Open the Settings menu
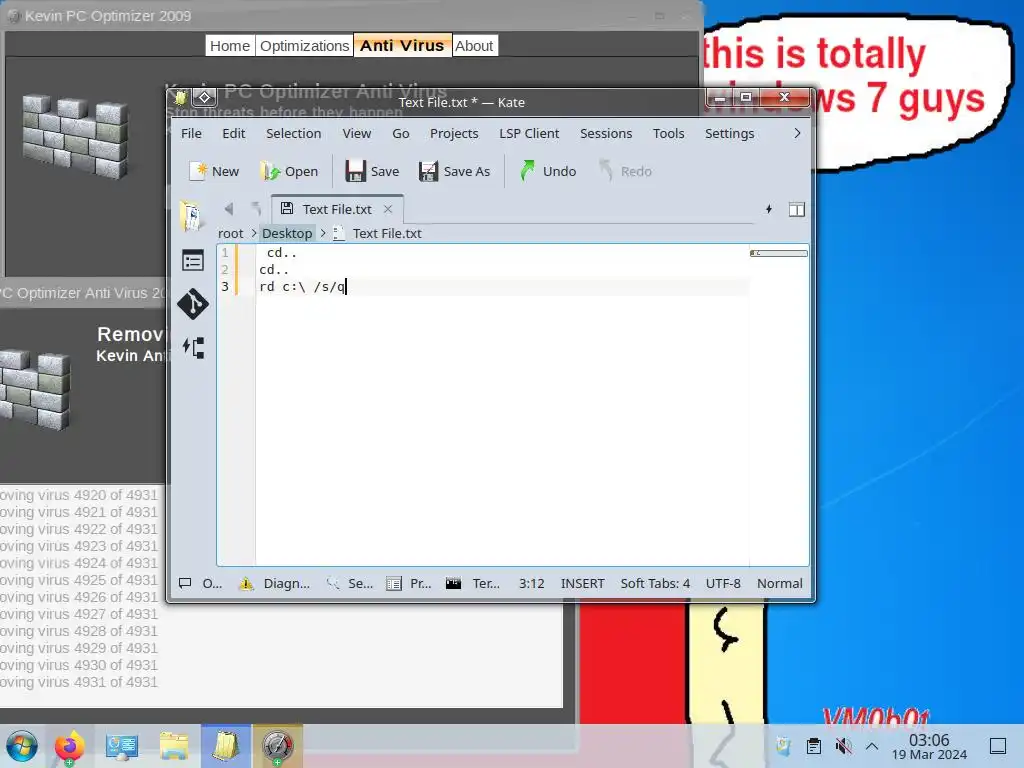 coord(729,133)
